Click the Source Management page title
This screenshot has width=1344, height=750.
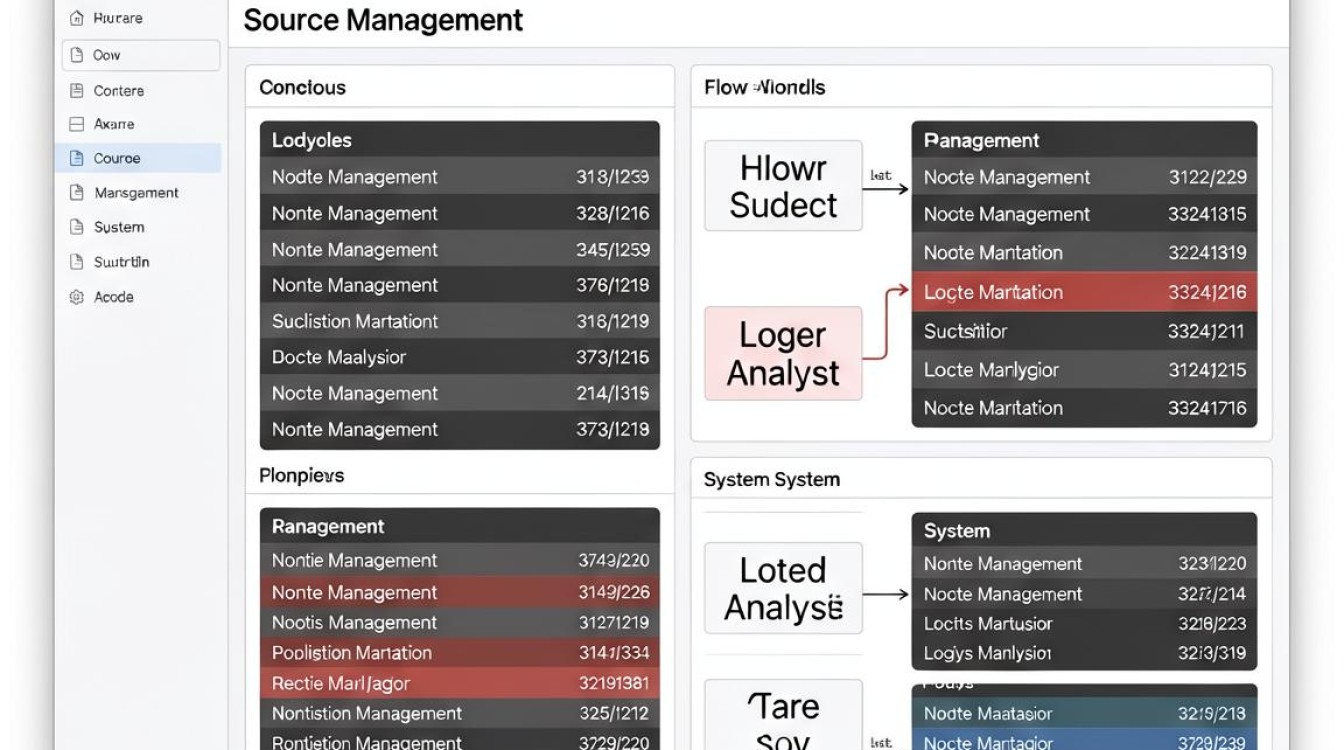tap(383, 20)
